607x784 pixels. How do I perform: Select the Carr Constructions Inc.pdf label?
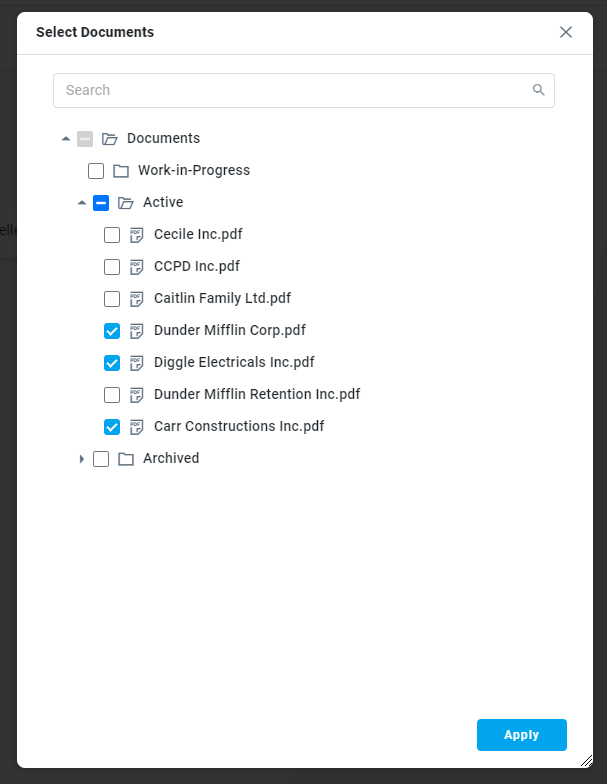(239, 426)
